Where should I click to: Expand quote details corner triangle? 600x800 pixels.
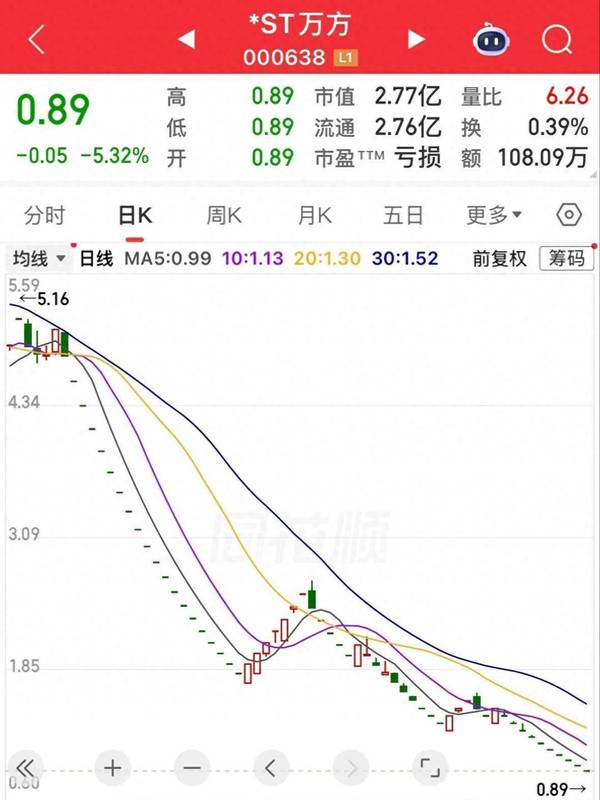593,174
